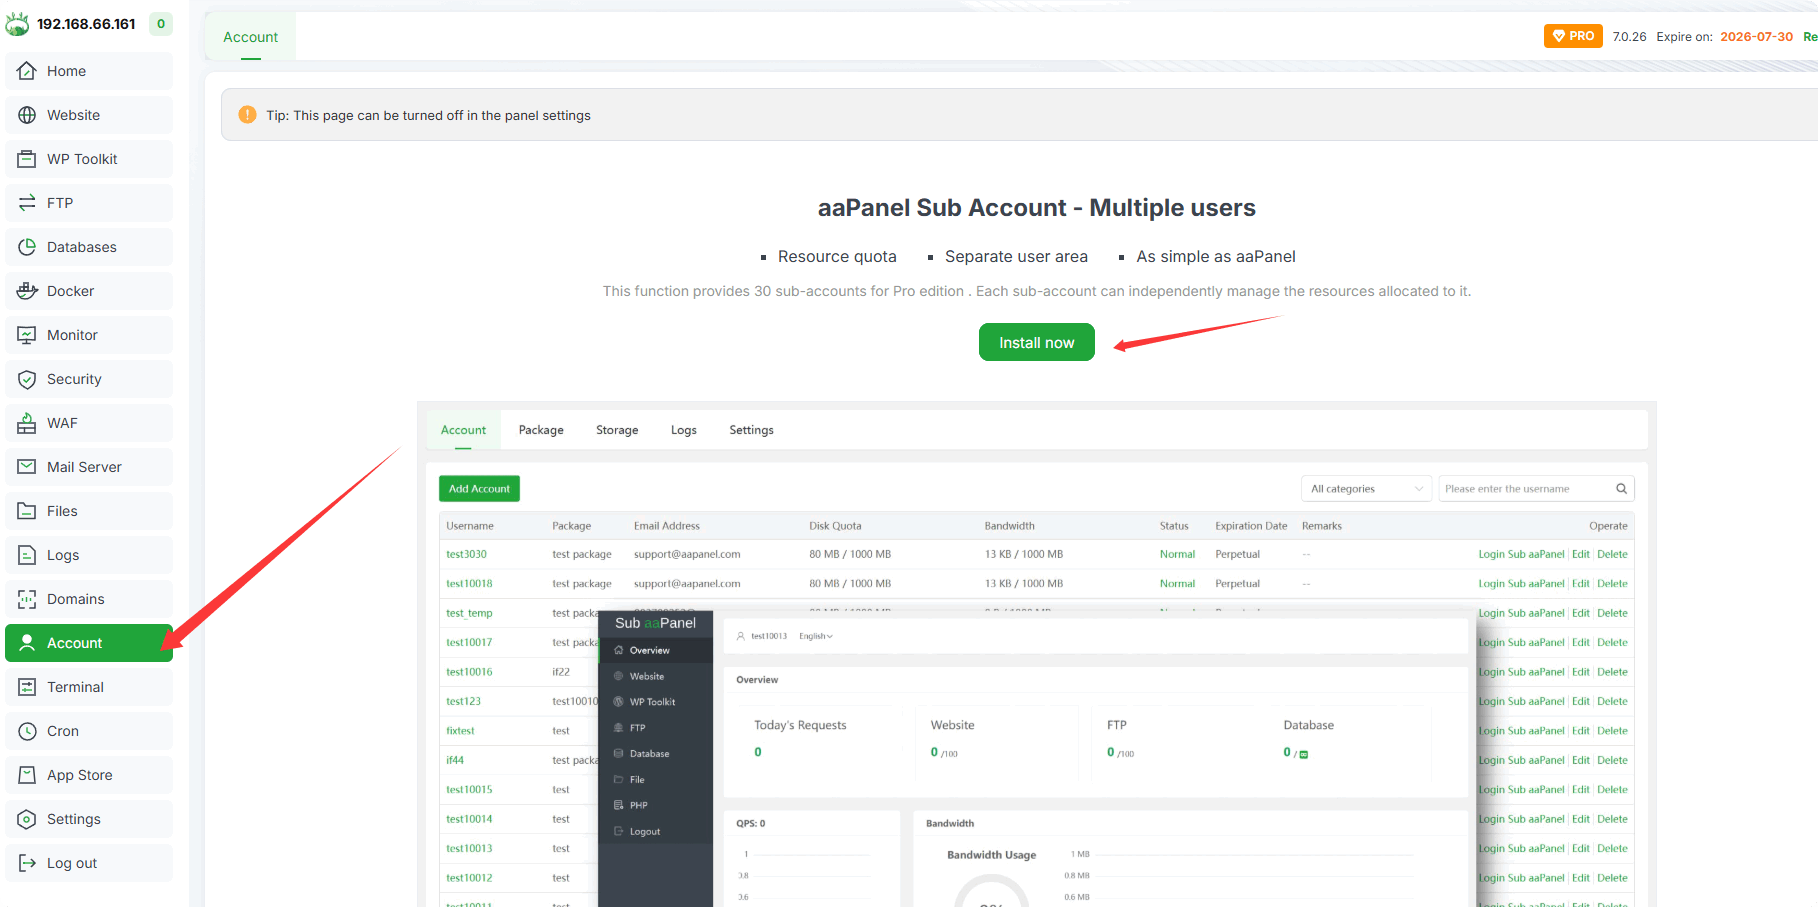Image resolution: width=1818 pixels, height=907 pixels.
Task: Click the aaPanel logo icon
Action: pos(17,23)
